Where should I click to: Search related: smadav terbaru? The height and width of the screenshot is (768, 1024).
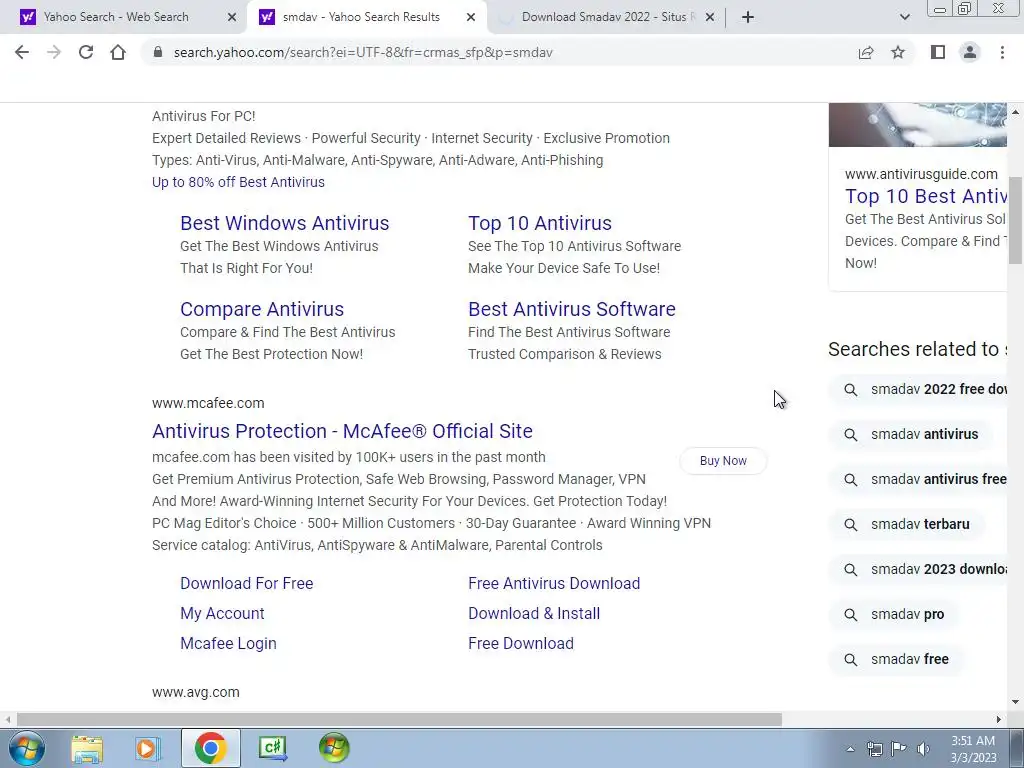pos(906,524)
